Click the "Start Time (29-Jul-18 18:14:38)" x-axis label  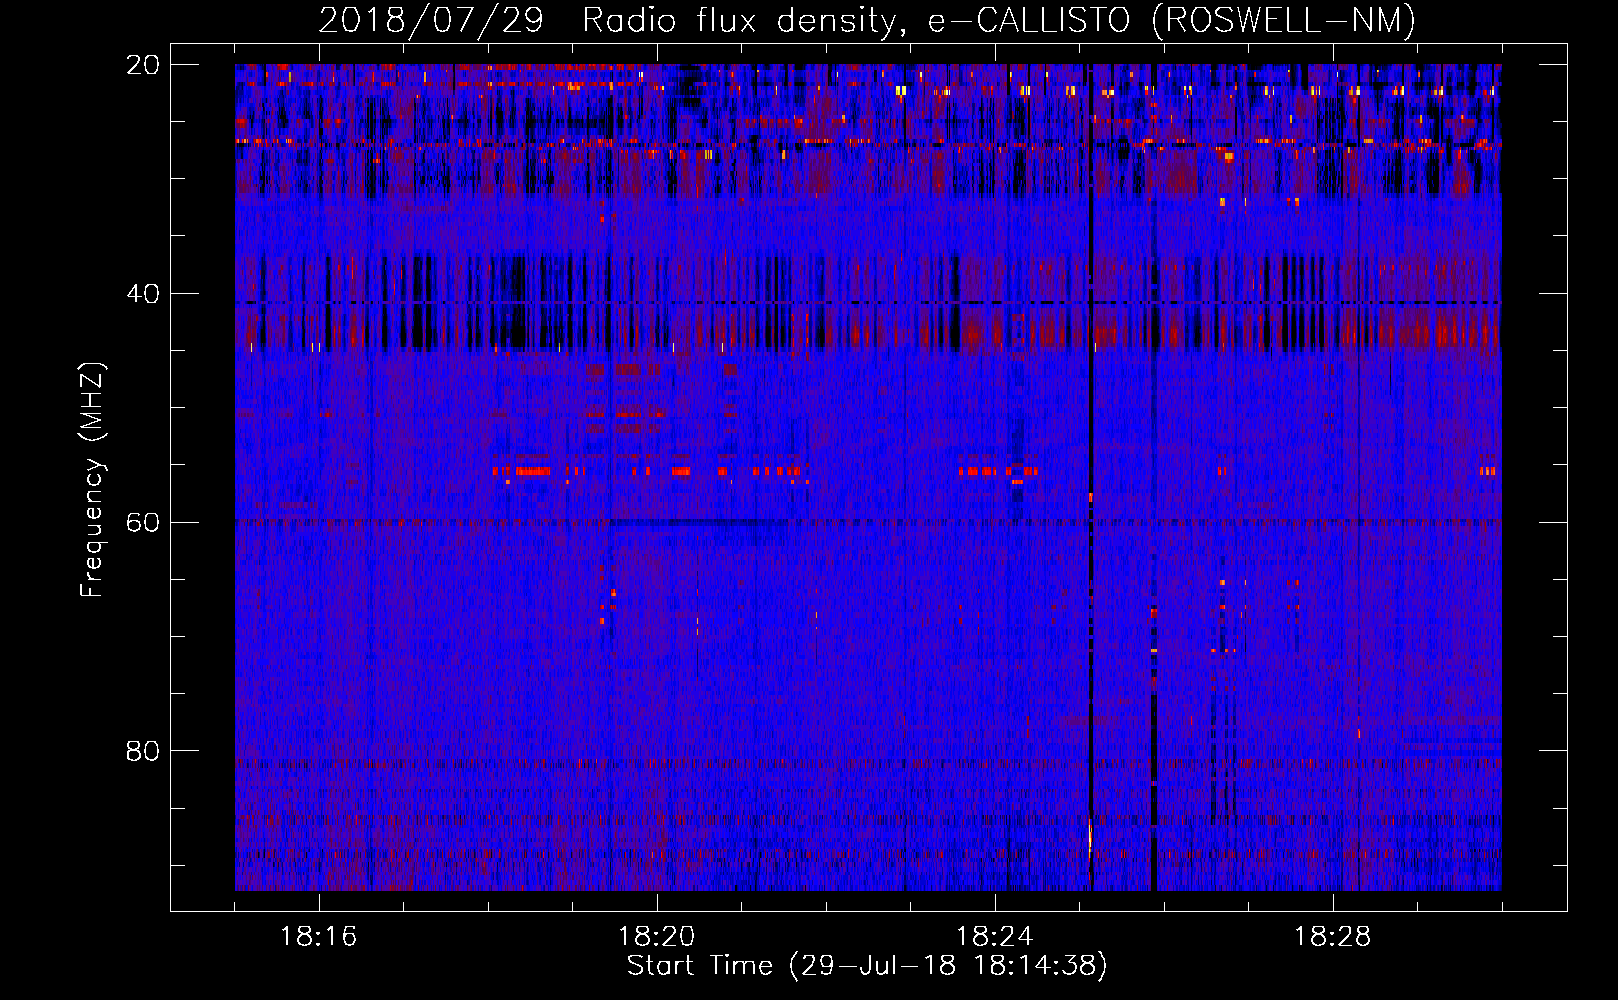pos(867,966)
